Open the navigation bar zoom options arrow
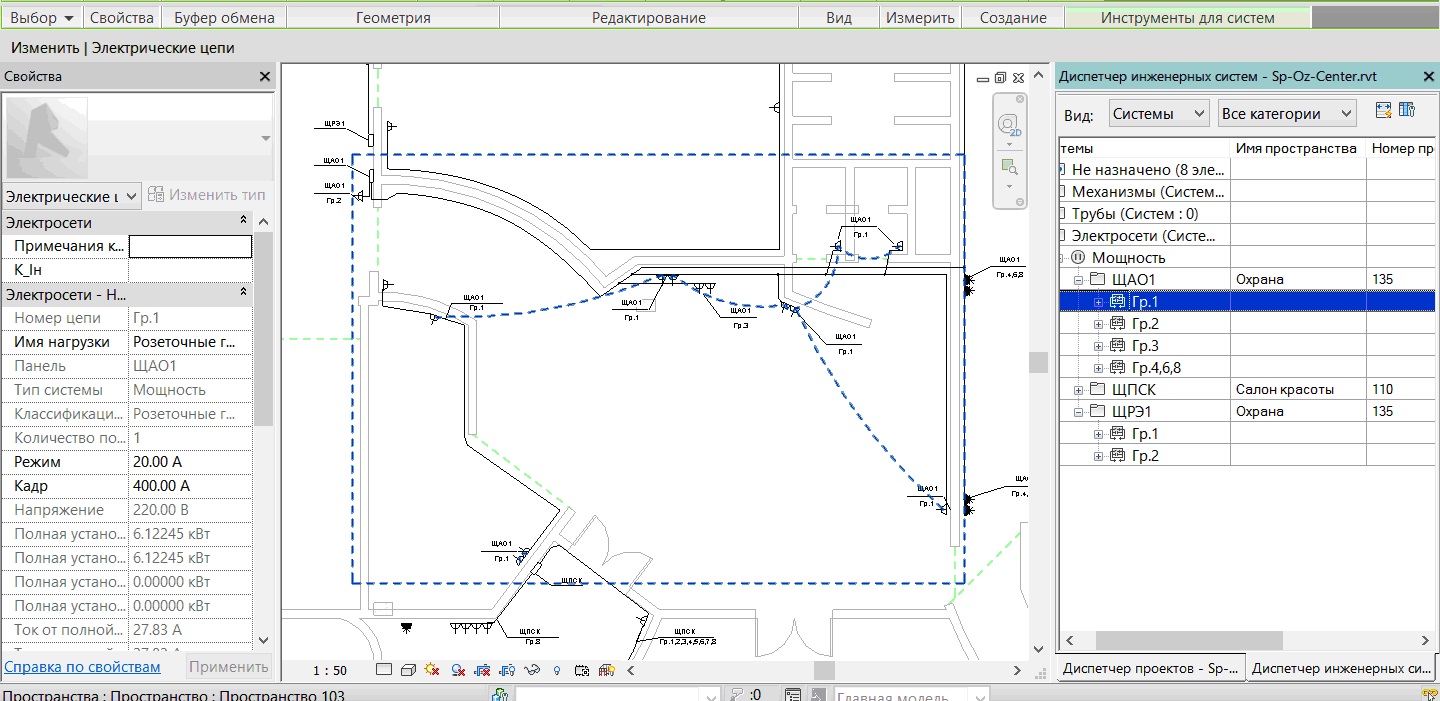Screen dimensions: 1440x701 click(1009, 187)
